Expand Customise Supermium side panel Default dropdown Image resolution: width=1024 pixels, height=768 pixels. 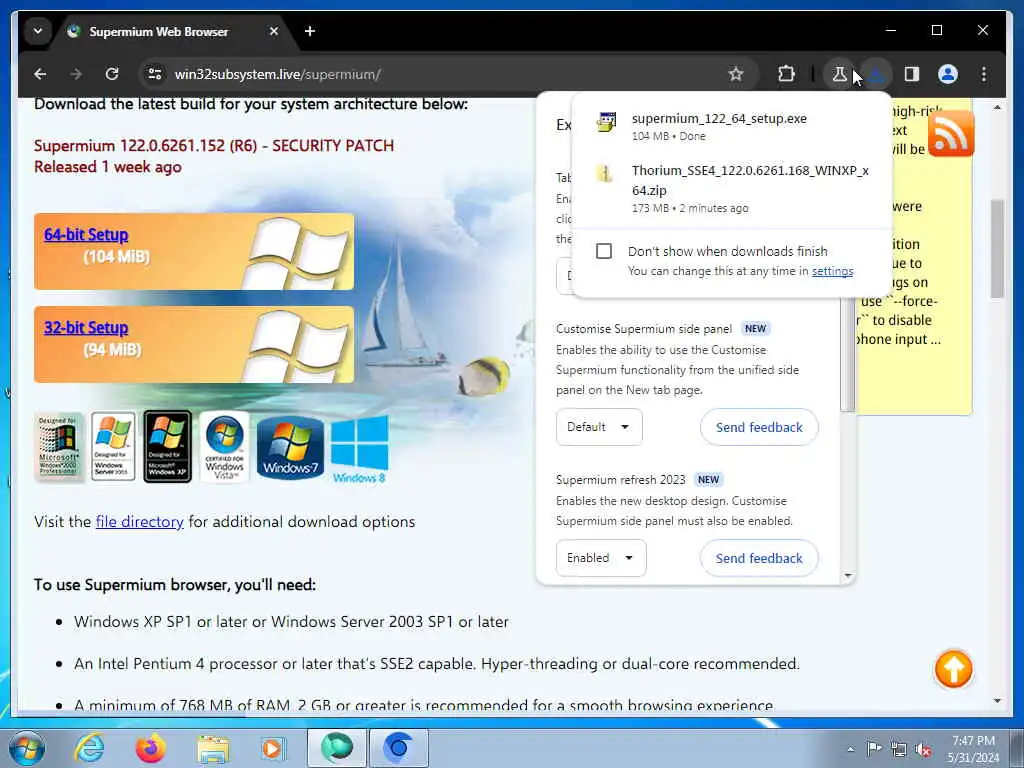click(599, 427)
